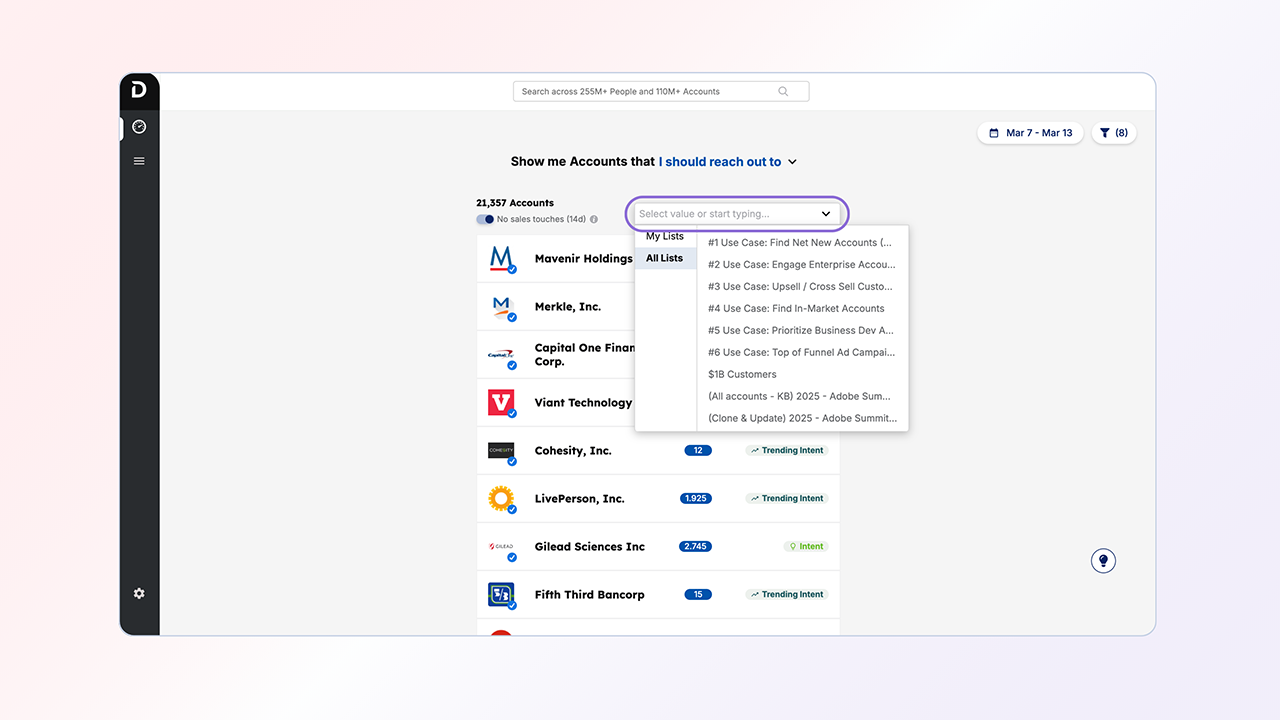Click the Trending Intent tag on Cohesity row
Screen dimensions: 1280x720
pos(787,451)
